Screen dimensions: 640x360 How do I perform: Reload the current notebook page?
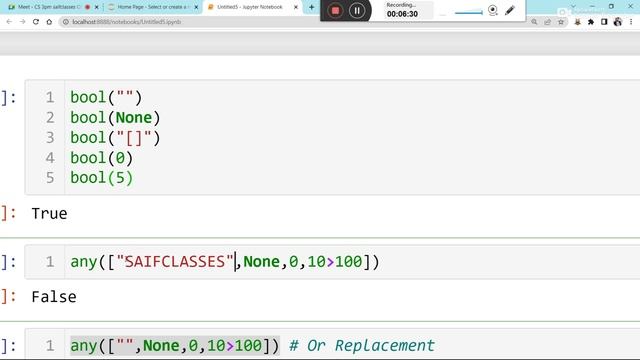(x=36, y=22)
